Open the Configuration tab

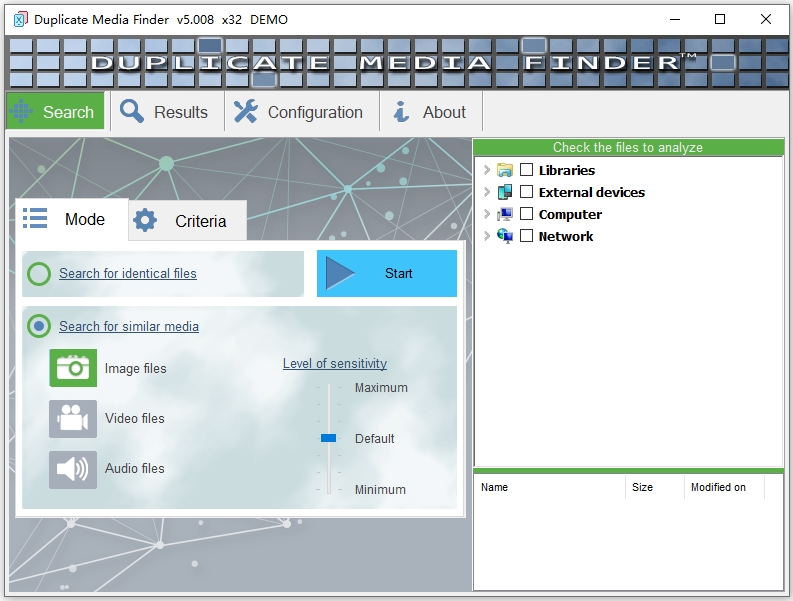[x=302, y=111]
